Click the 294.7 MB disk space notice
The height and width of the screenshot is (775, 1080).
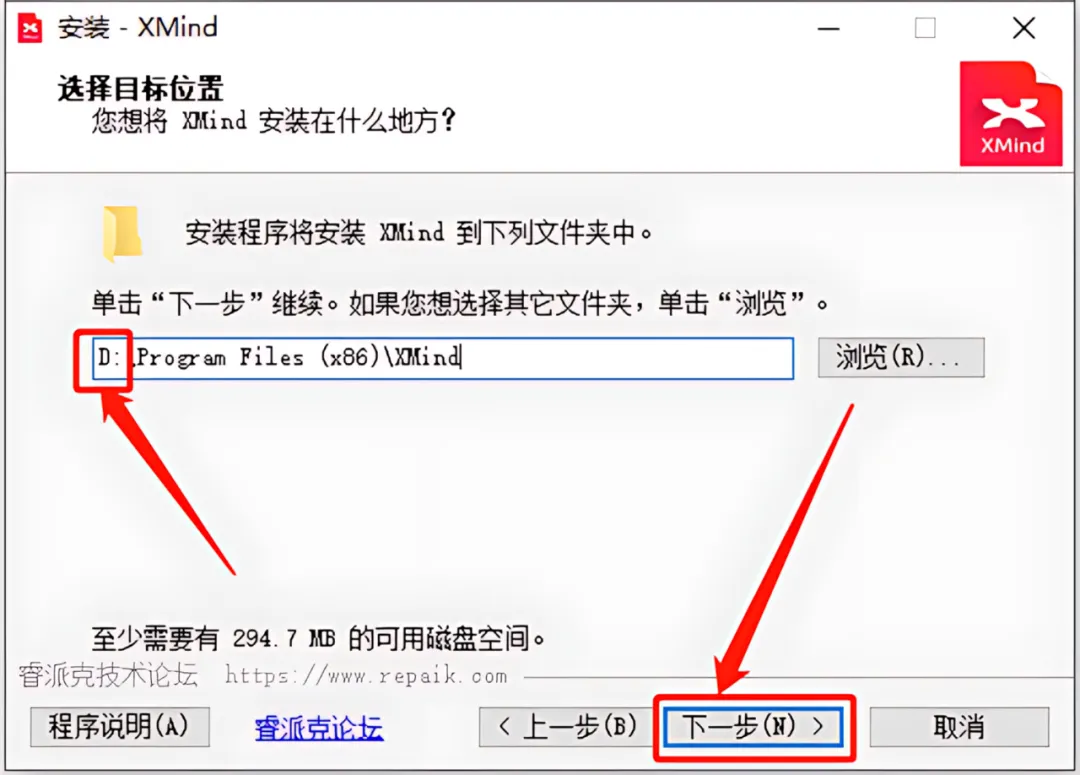[x=319, y=639]
